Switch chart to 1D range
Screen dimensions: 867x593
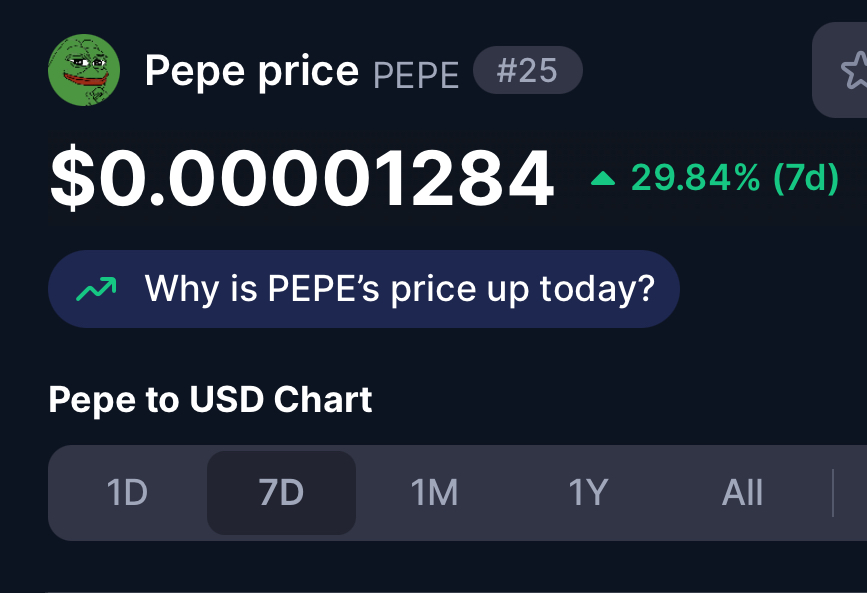(x=127, y=492)
